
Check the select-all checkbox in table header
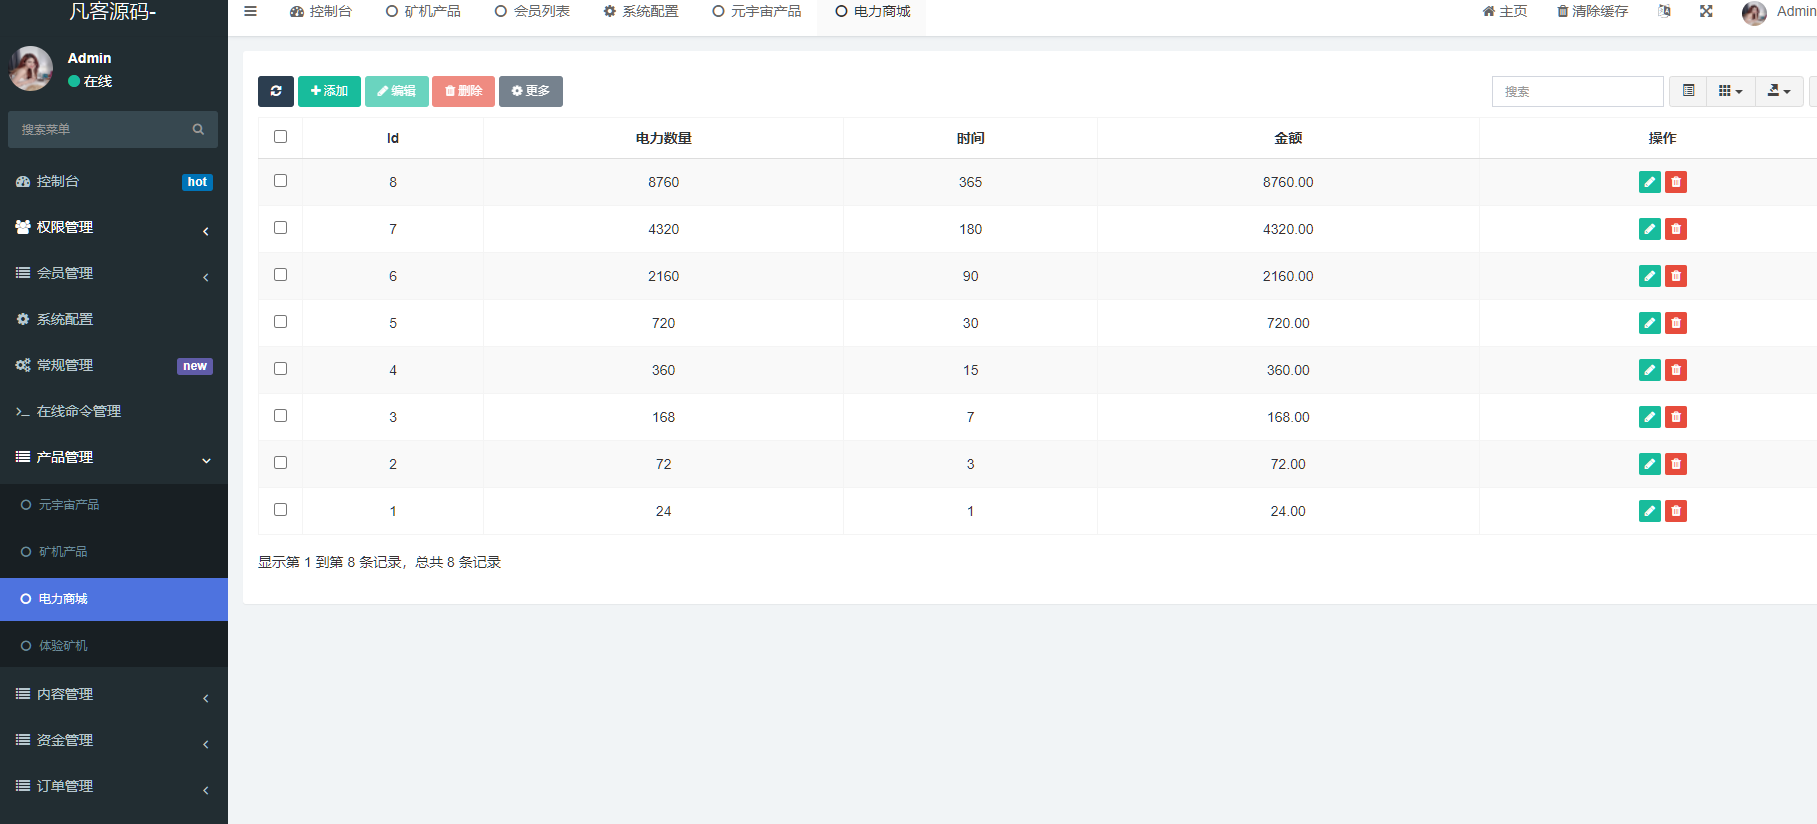pyautogui.click(x=280, y=137)
